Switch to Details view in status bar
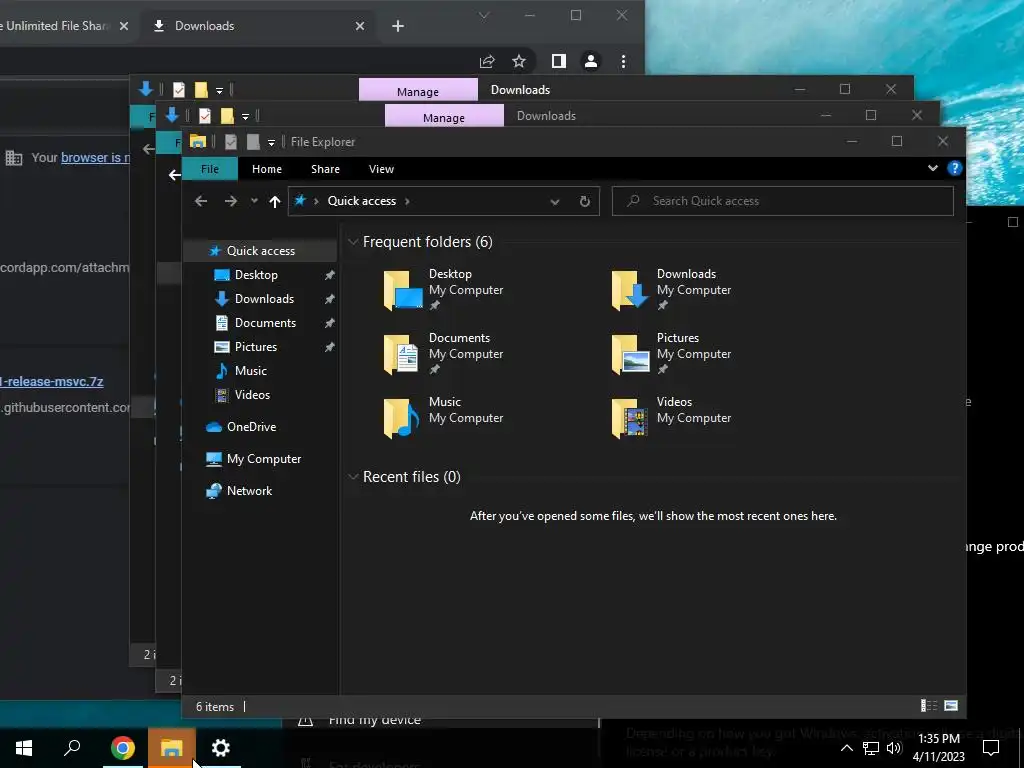 pos(929,705)
